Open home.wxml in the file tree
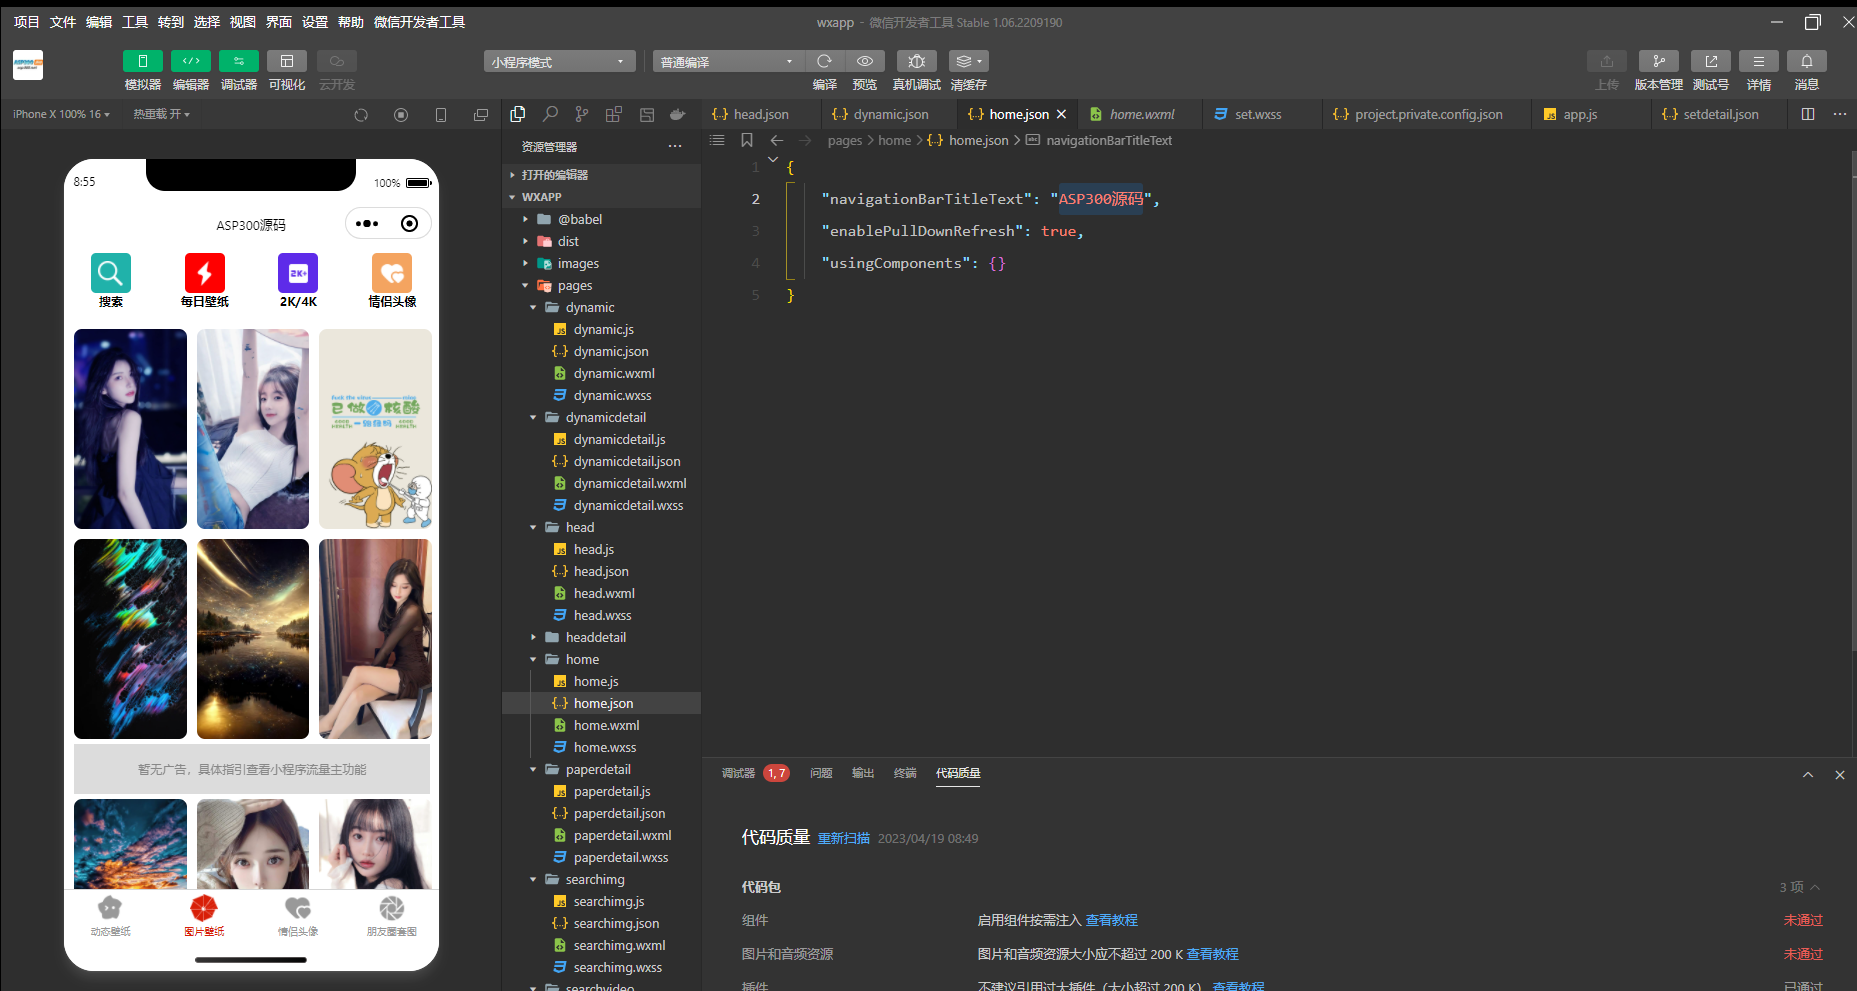 (606, 726)
